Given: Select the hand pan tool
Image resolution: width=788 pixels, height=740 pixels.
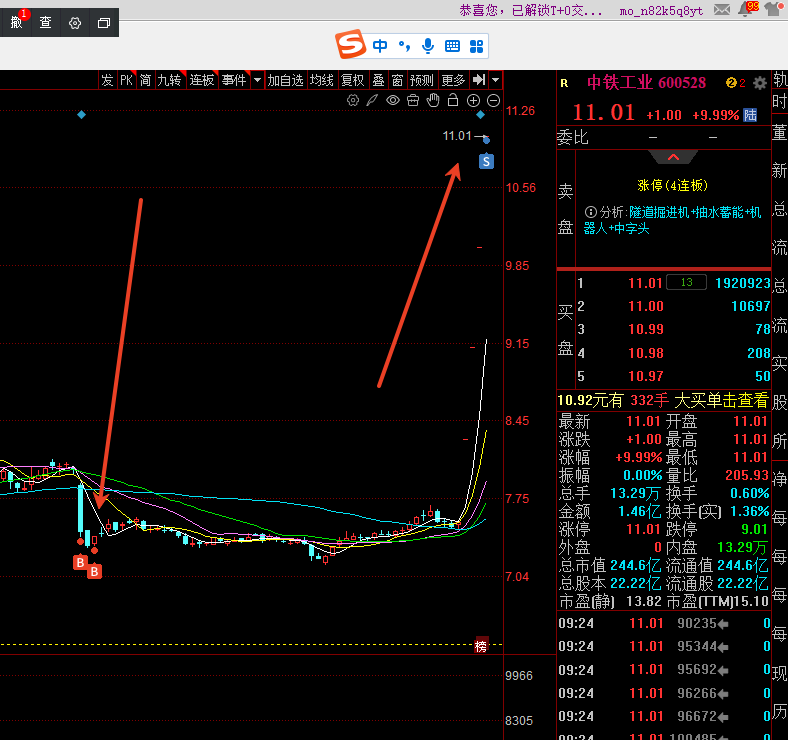Looking at the screenshot, I should tap(433, 101).
